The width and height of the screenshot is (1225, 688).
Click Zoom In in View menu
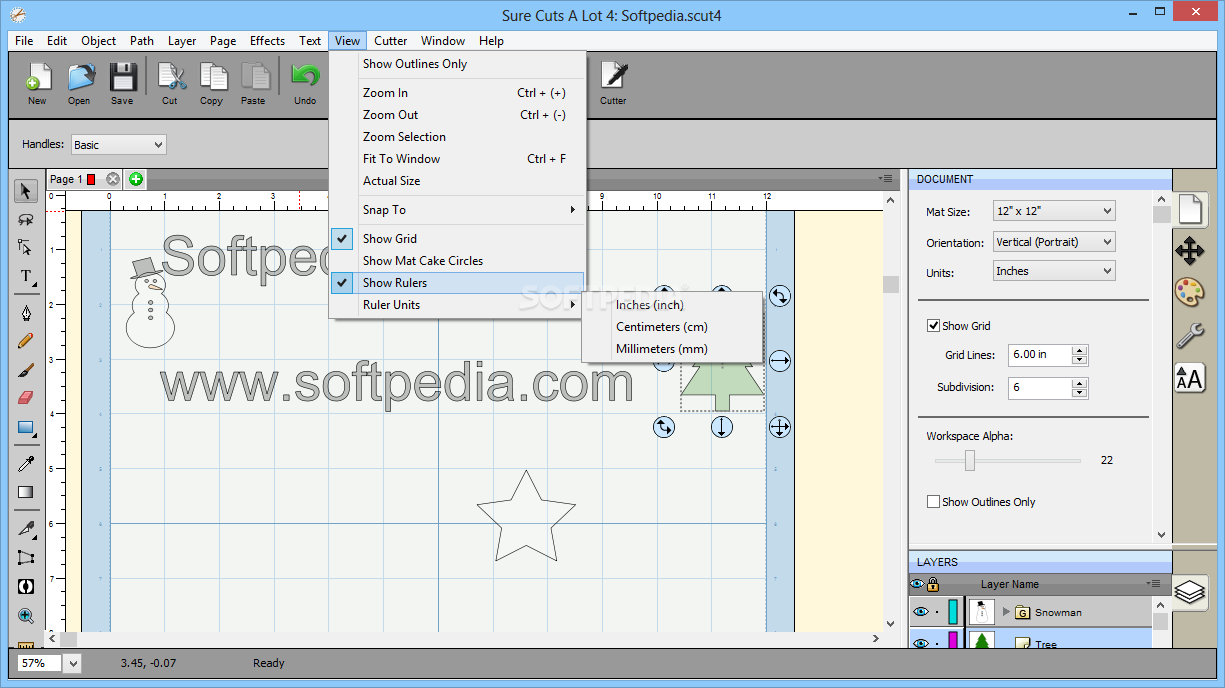click(457, 93)
